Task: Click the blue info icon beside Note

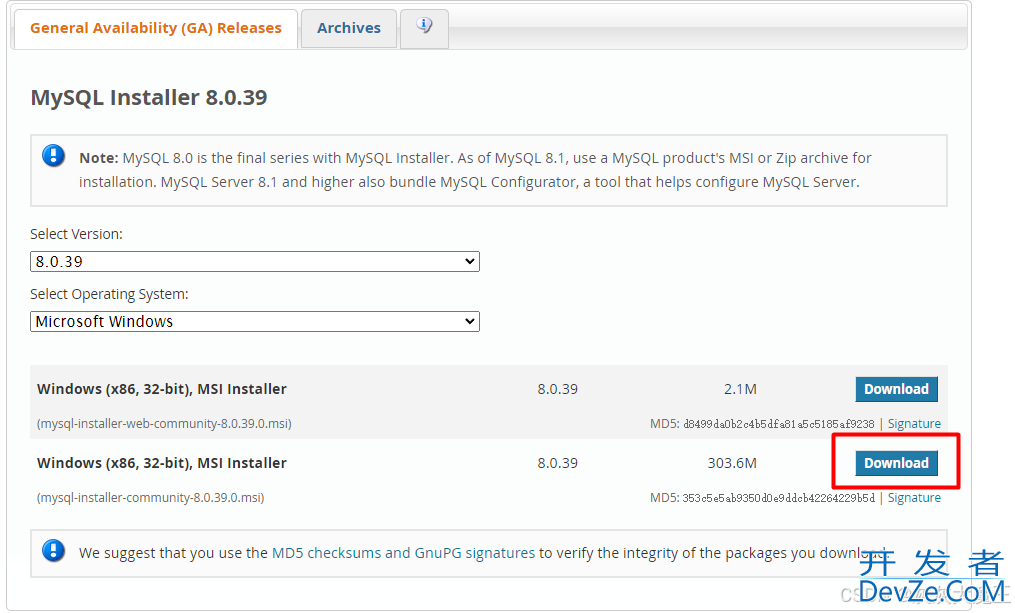Action: tap(53, 156)
